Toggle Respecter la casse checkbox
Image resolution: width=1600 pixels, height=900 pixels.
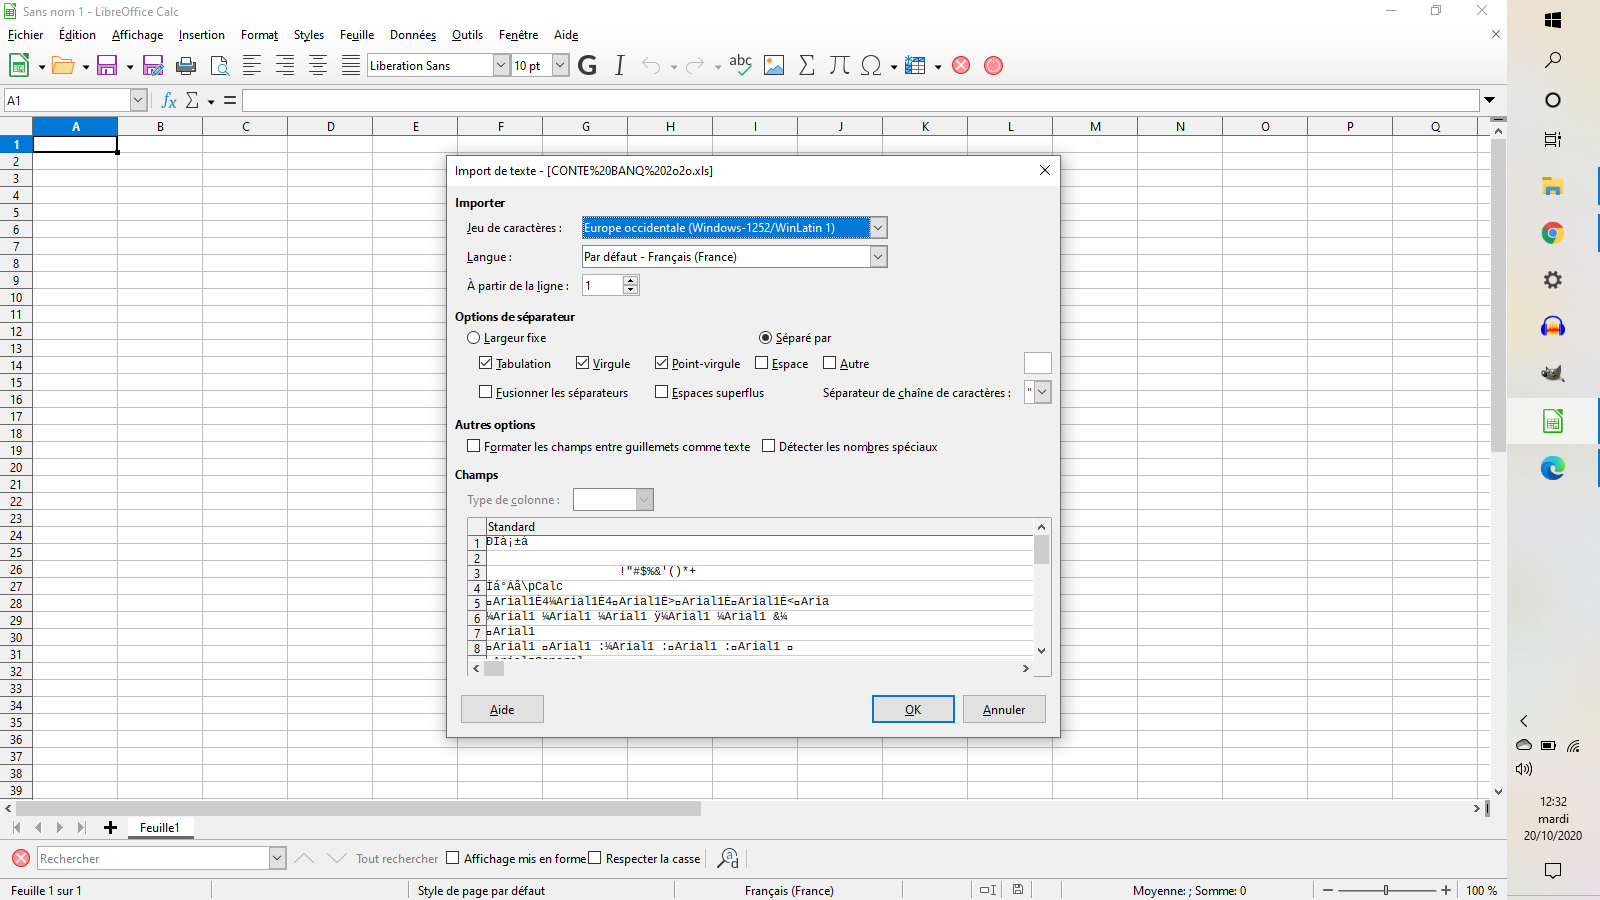click(595, 858)
